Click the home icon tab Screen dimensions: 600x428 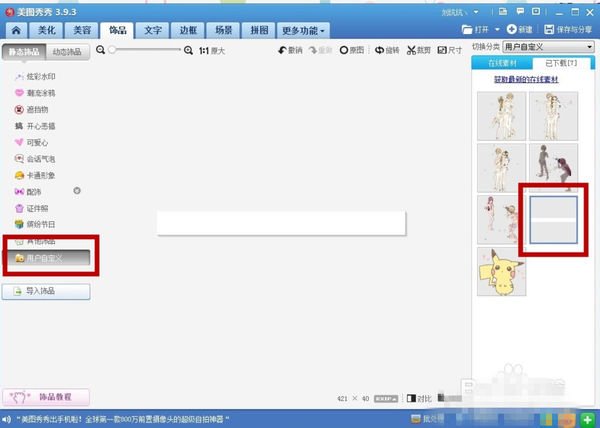(15, 31)
